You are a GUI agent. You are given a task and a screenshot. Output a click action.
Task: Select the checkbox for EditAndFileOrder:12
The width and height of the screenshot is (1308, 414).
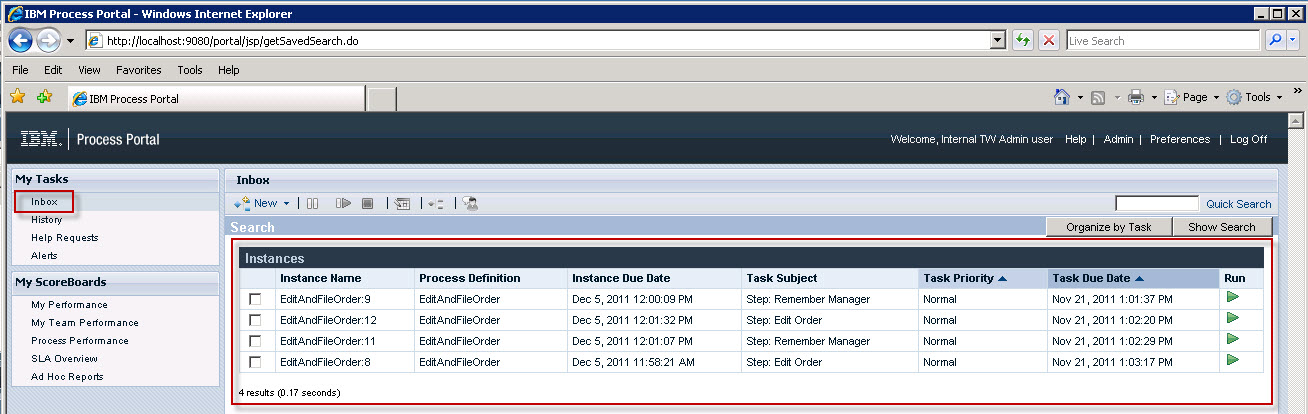[255, 320]
